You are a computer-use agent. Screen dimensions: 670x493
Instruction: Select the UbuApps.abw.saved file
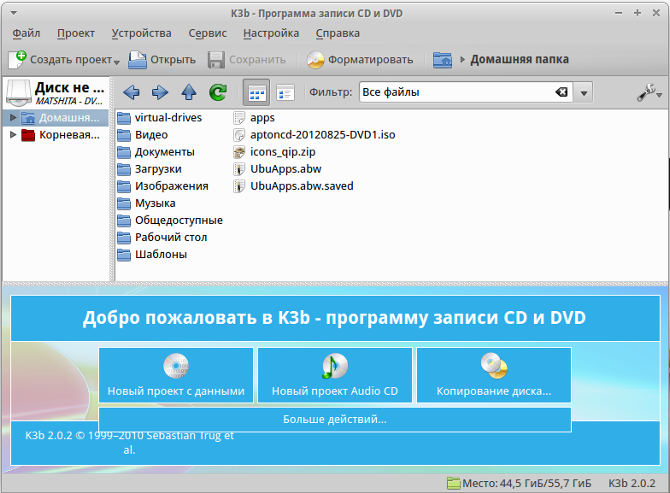[x=293, y=186]
